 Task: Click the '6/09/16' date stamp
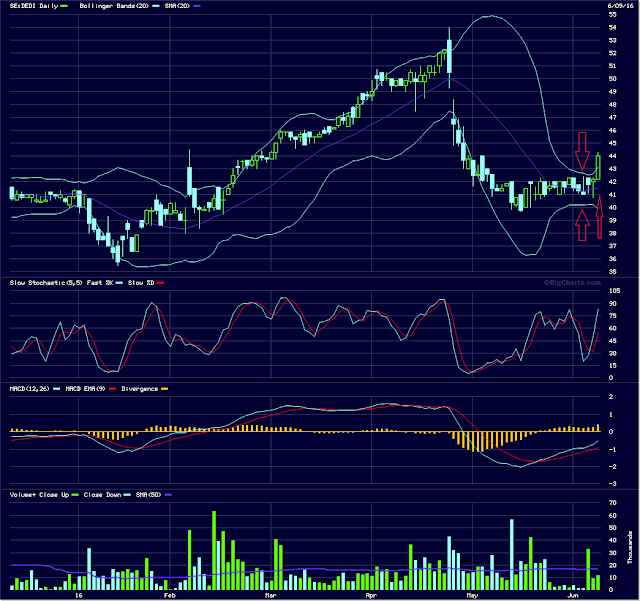pyautogui.click(x=619, y=6)
